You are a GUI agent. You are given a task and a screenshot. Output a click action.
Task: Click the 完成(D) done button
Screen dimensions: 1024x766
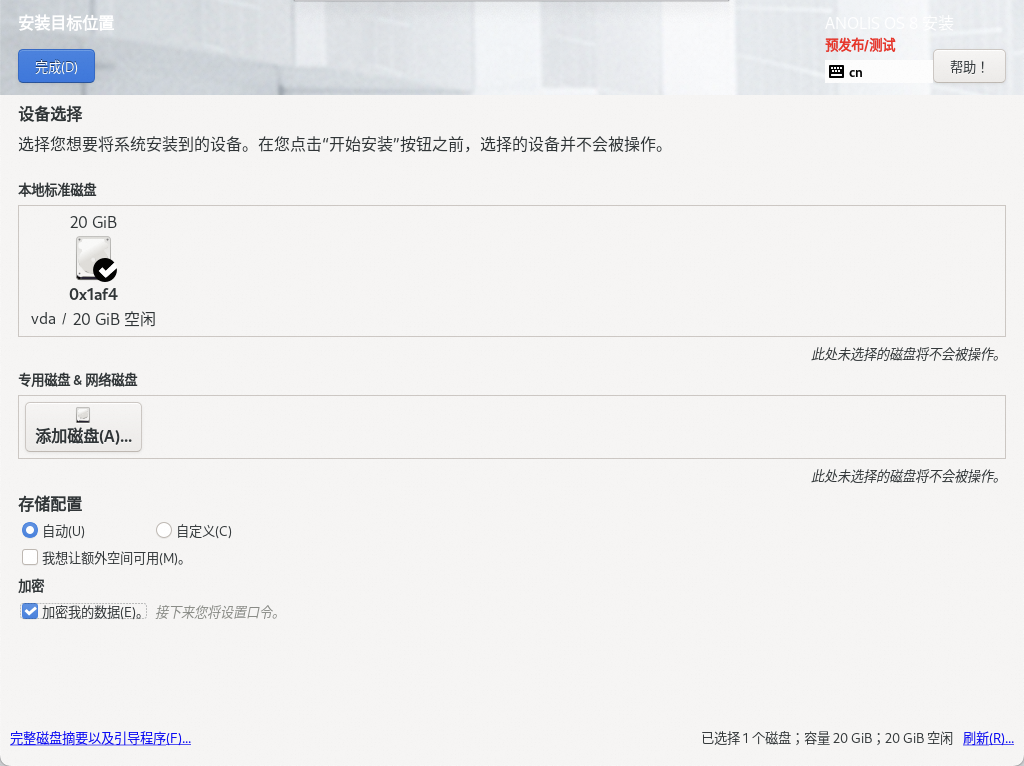[56, 67]
